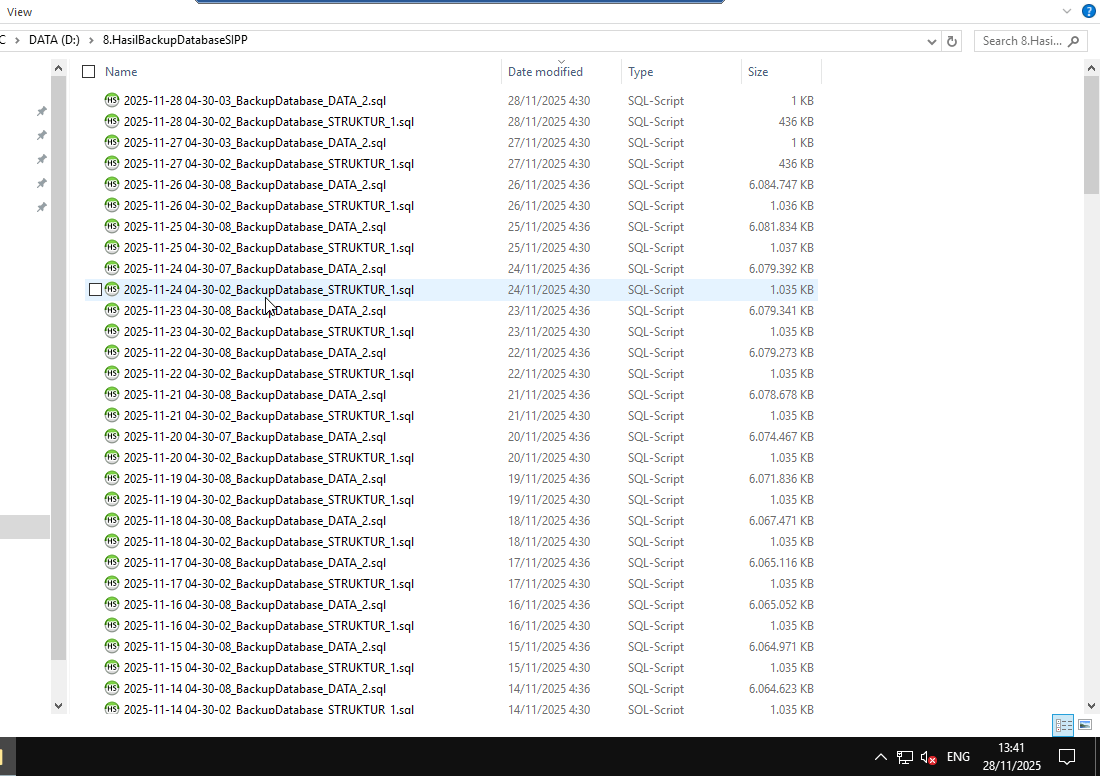Open the Windows notification center
The image size is (1100, 776).
(x=1067, y=757)
